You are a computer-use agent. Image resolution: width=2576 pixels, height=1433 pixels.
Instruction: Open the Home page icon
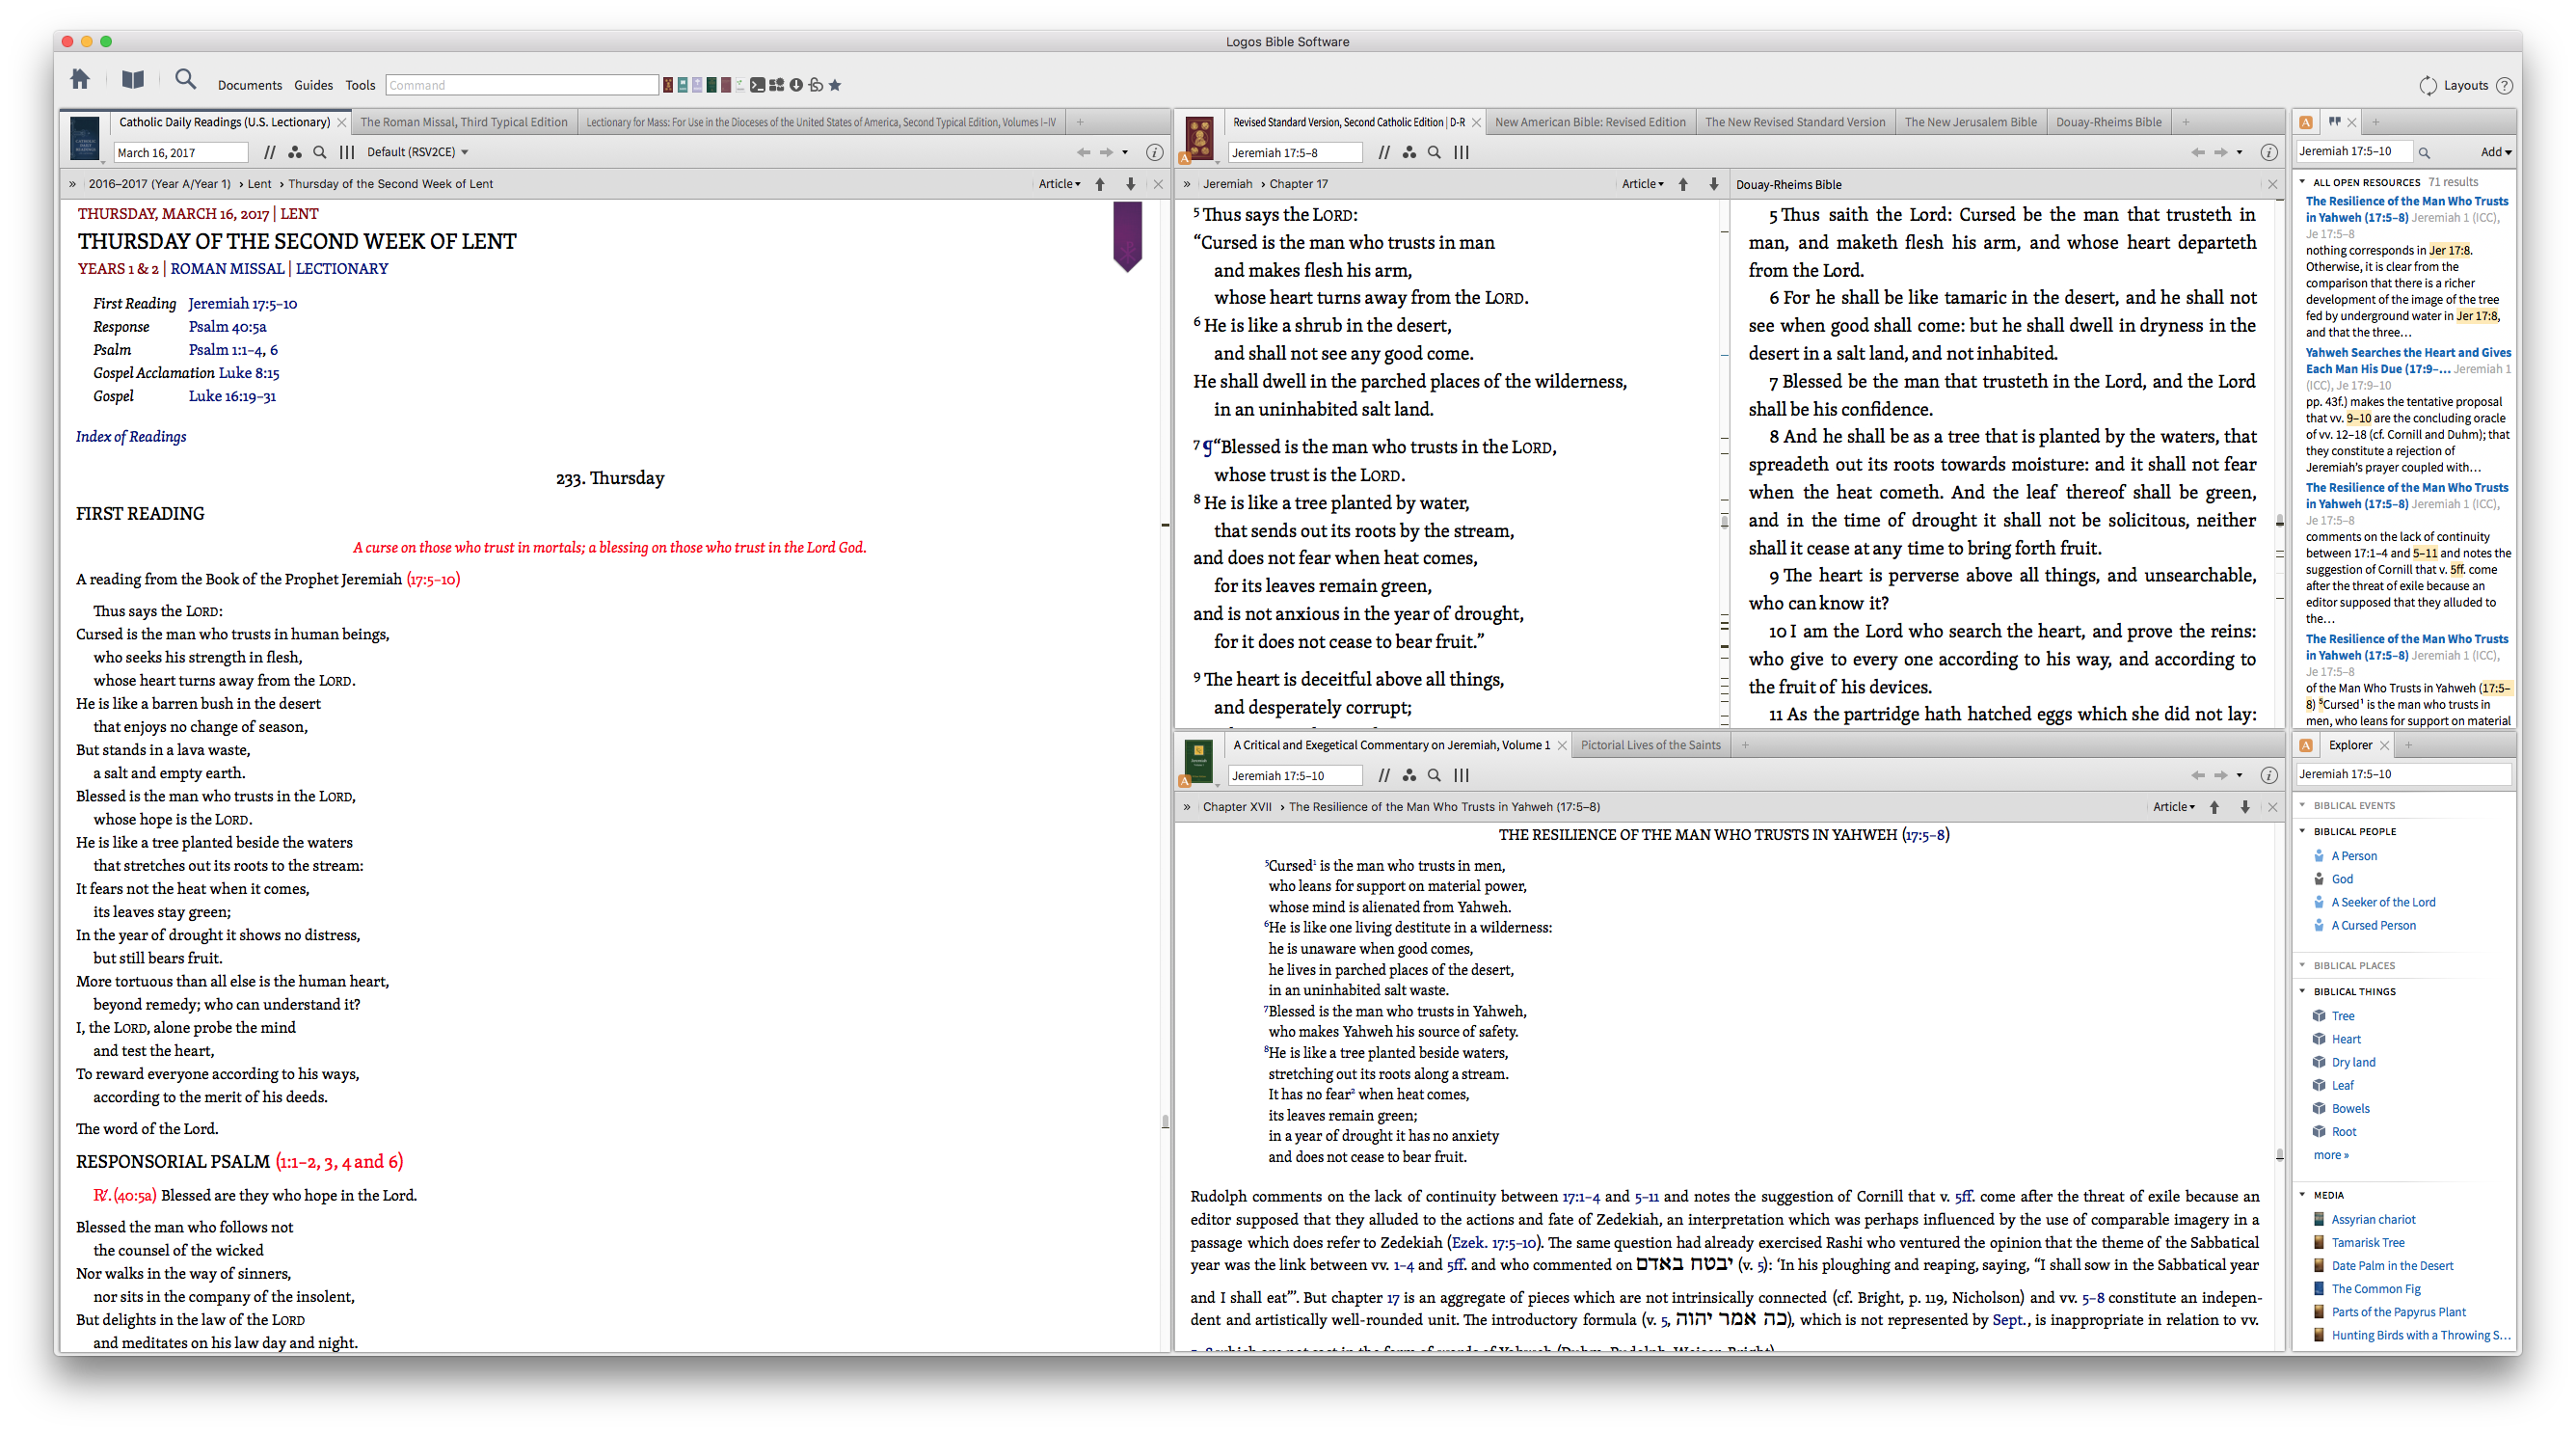click(80, 80)
